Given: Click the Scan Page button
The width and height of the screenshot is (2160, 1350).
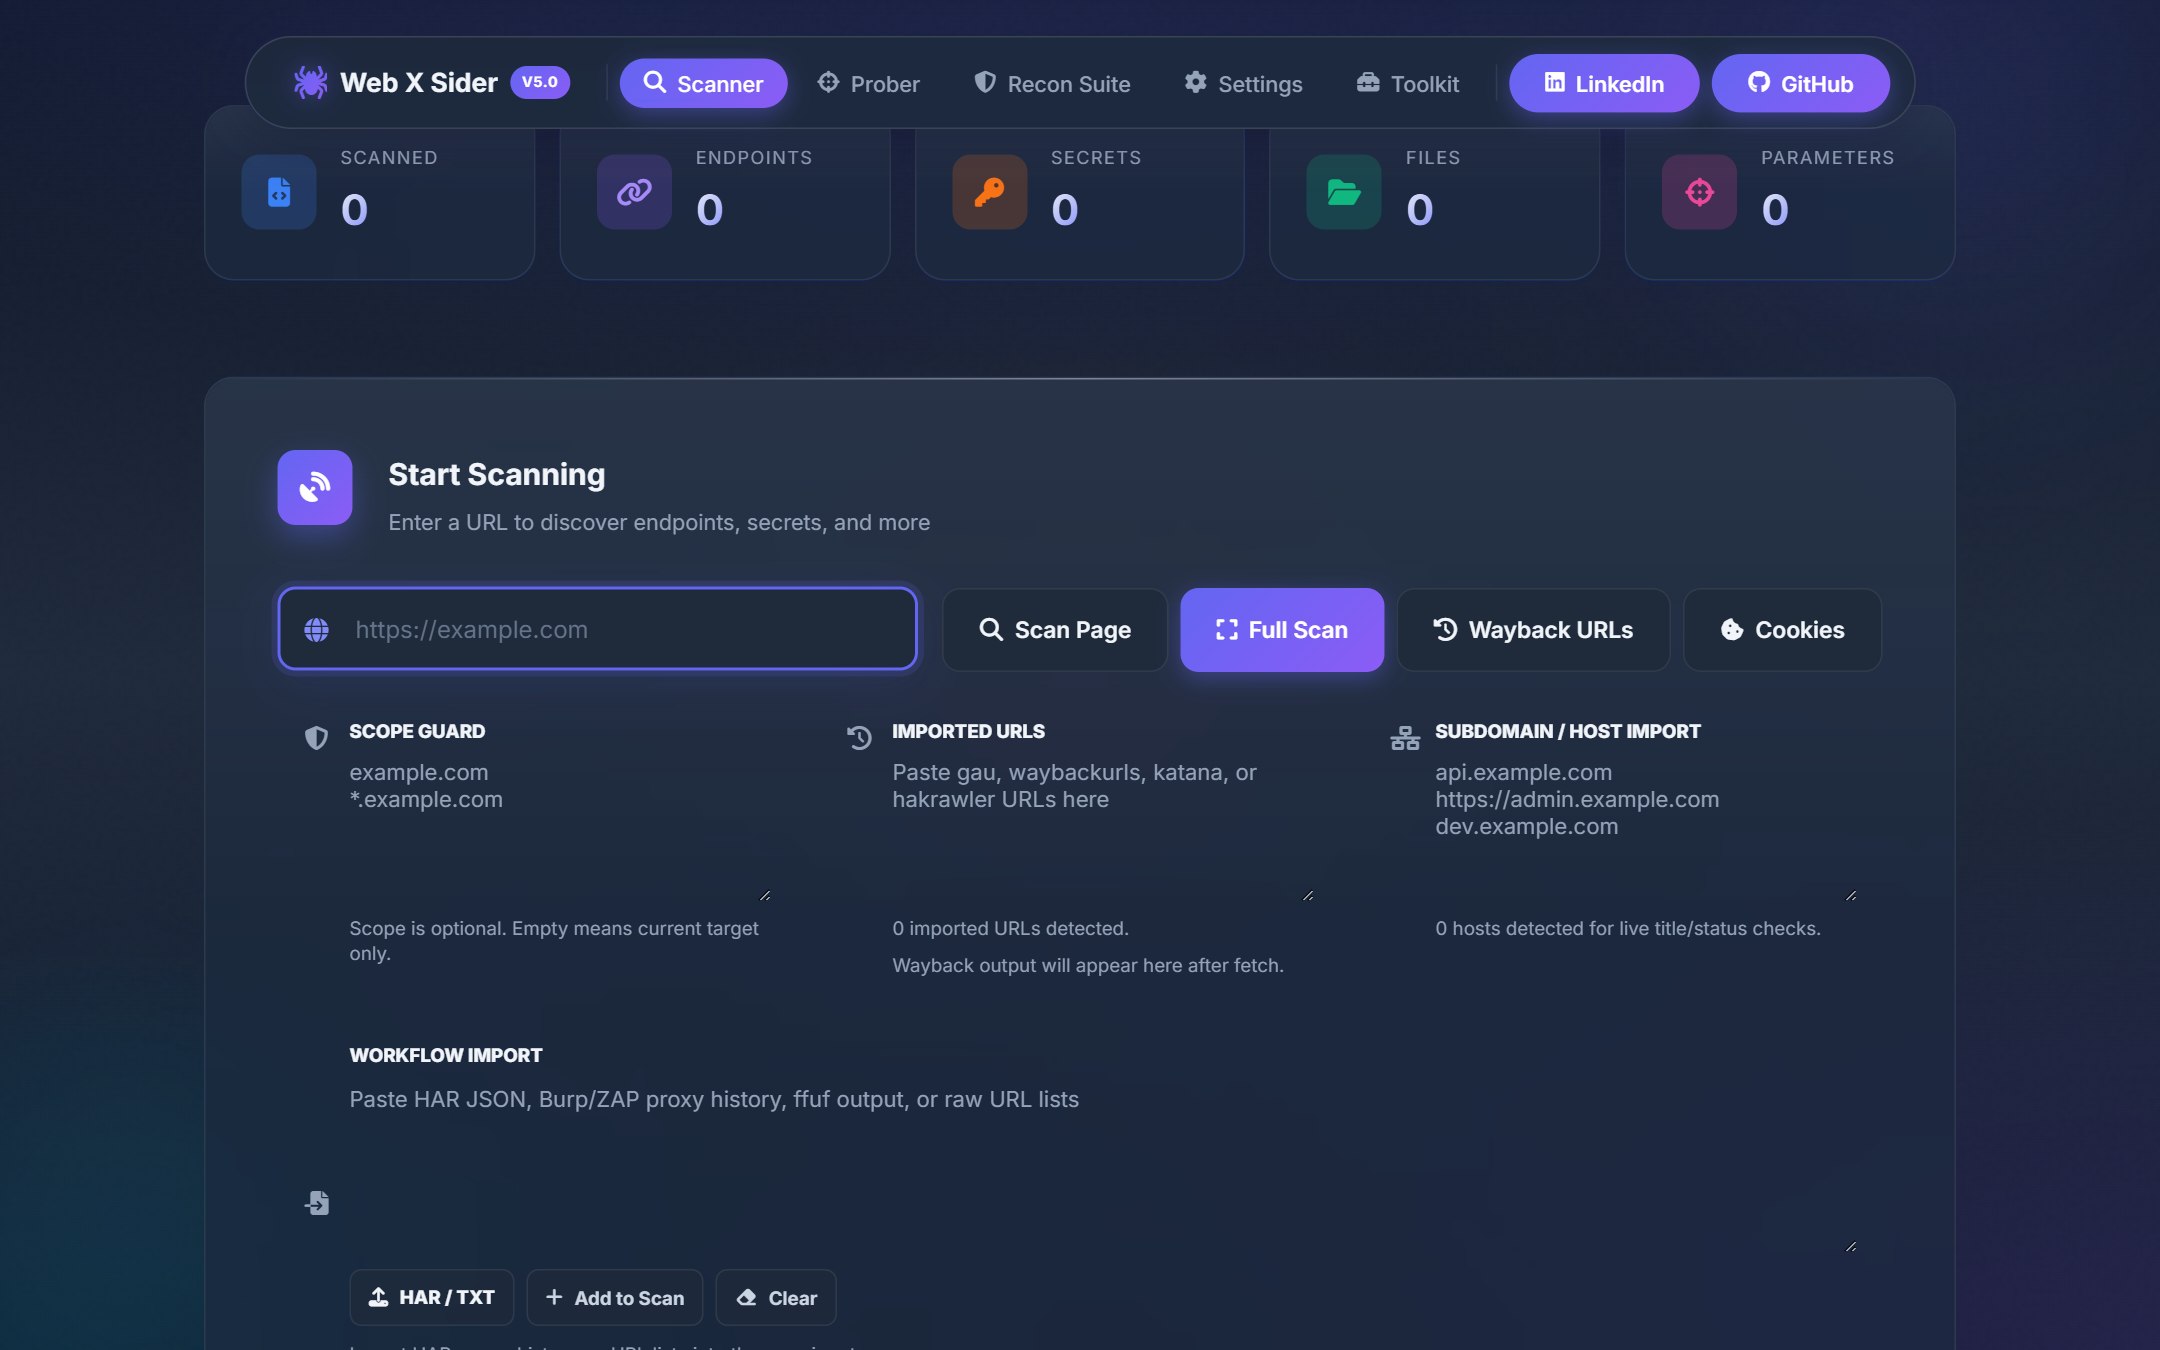Looking at the screenshot, I should [x=1055, y=630].
